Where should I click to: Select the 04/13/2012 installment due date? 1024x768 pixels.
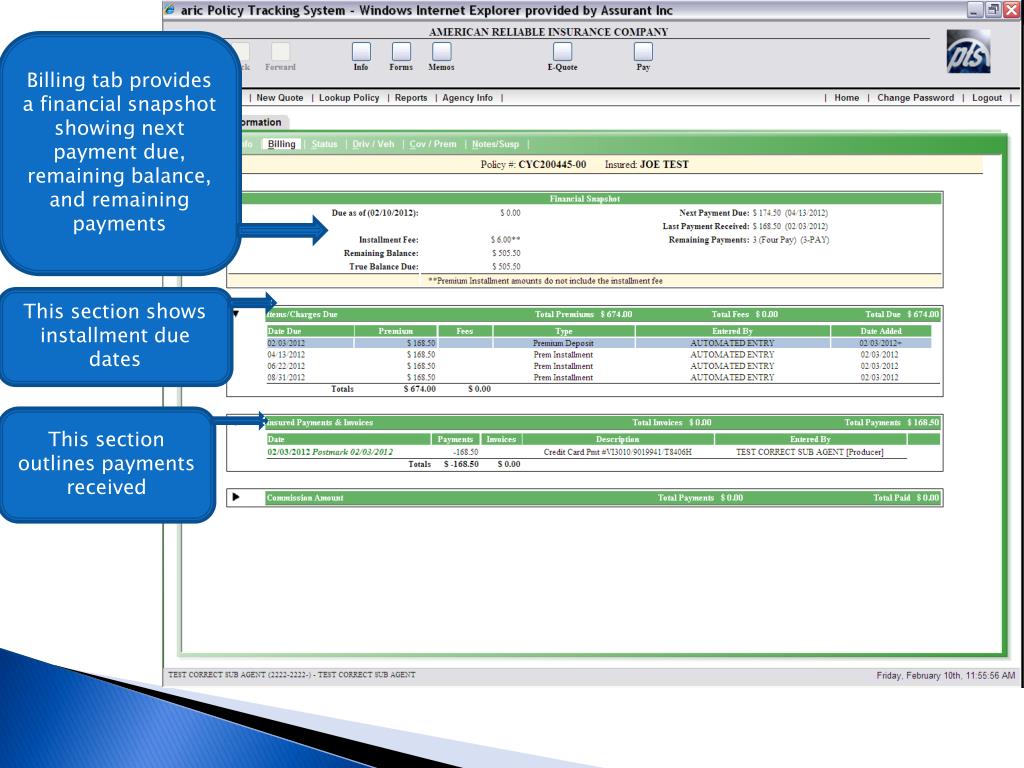286,355
